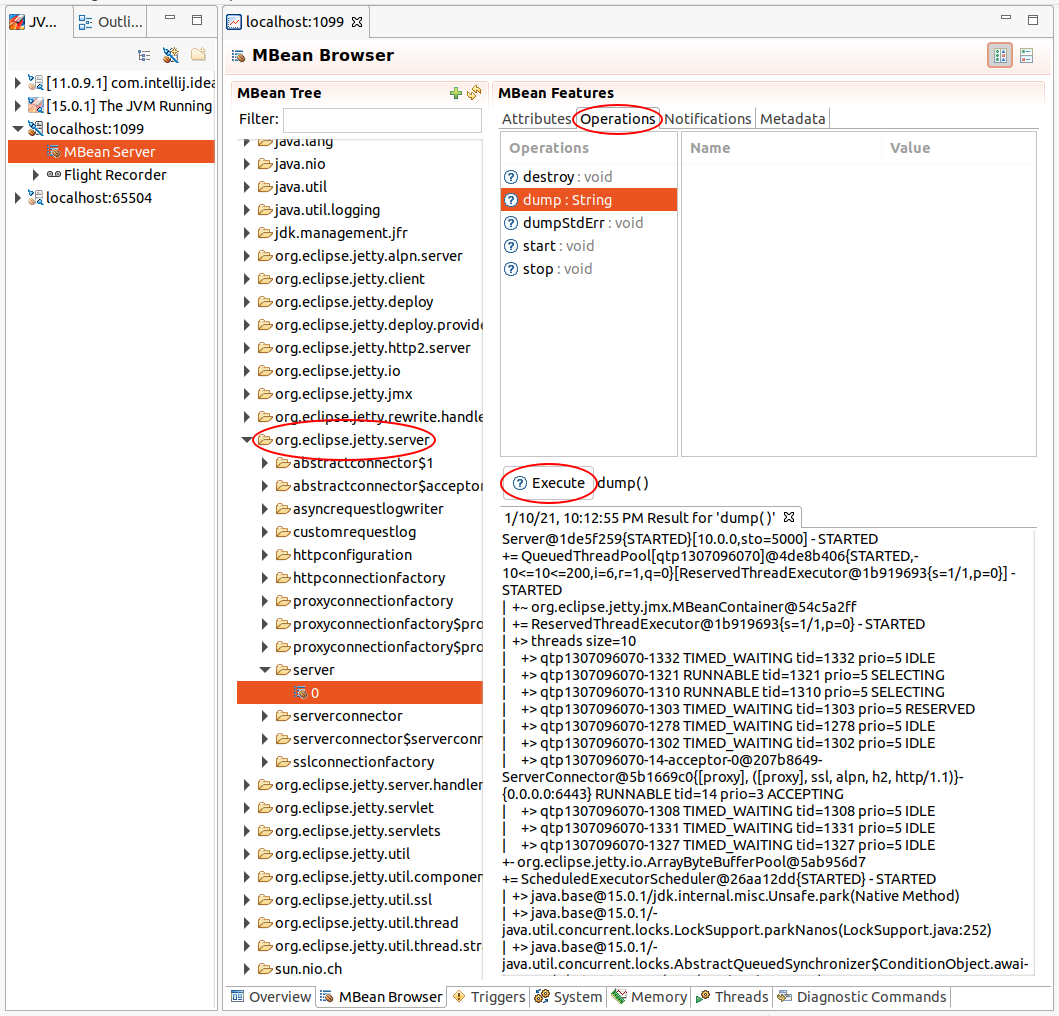Click the sun.nio.ch folder icon
The width and height of the screenshot is (1059, 1016).
(x=265, y=969)
